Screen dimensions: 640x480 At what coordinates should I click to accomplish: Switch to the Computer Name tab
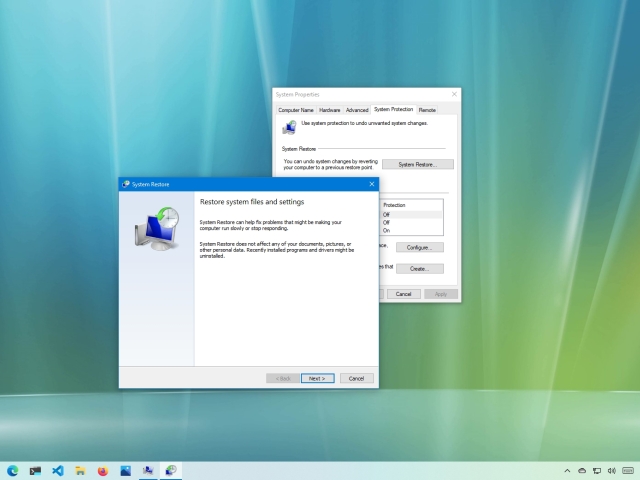click(x=296, y=110)
